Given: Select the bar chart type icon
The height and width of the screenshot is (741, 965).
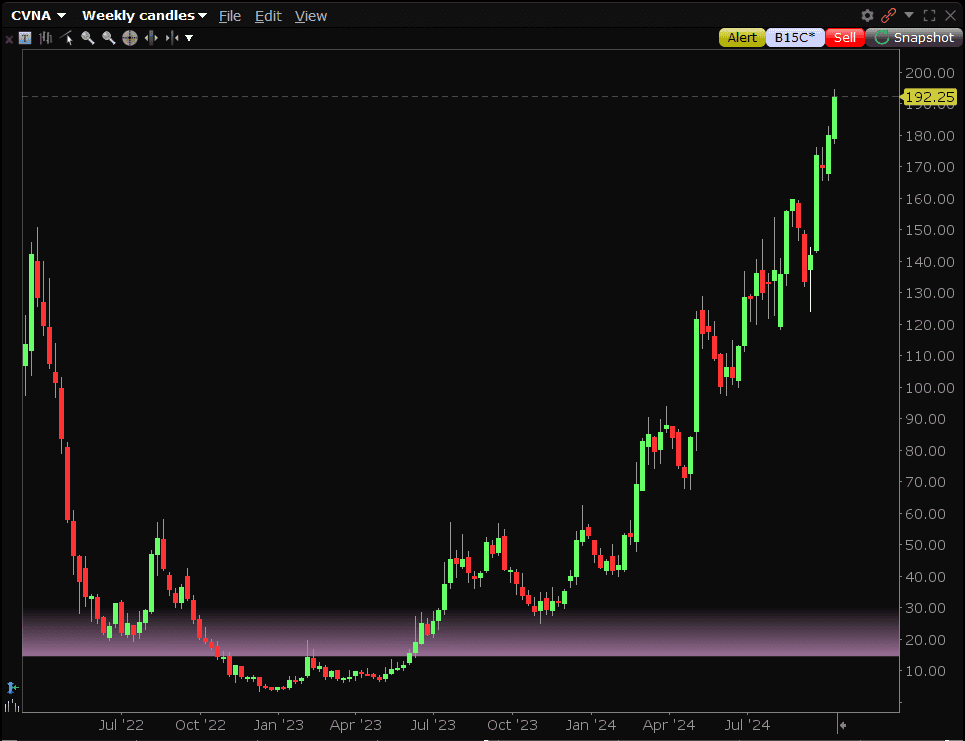Looking at the screenshot, I should pos(46,38).
